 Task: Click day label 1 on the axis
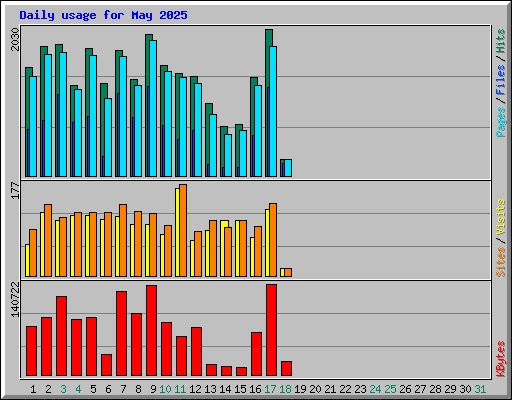(33, 389)
